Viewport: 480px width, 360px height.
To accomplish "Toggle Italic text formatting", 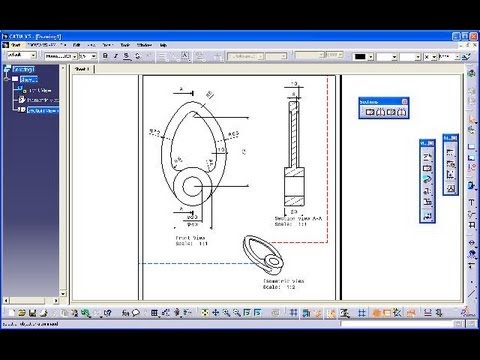I will (x=116, y=56).
